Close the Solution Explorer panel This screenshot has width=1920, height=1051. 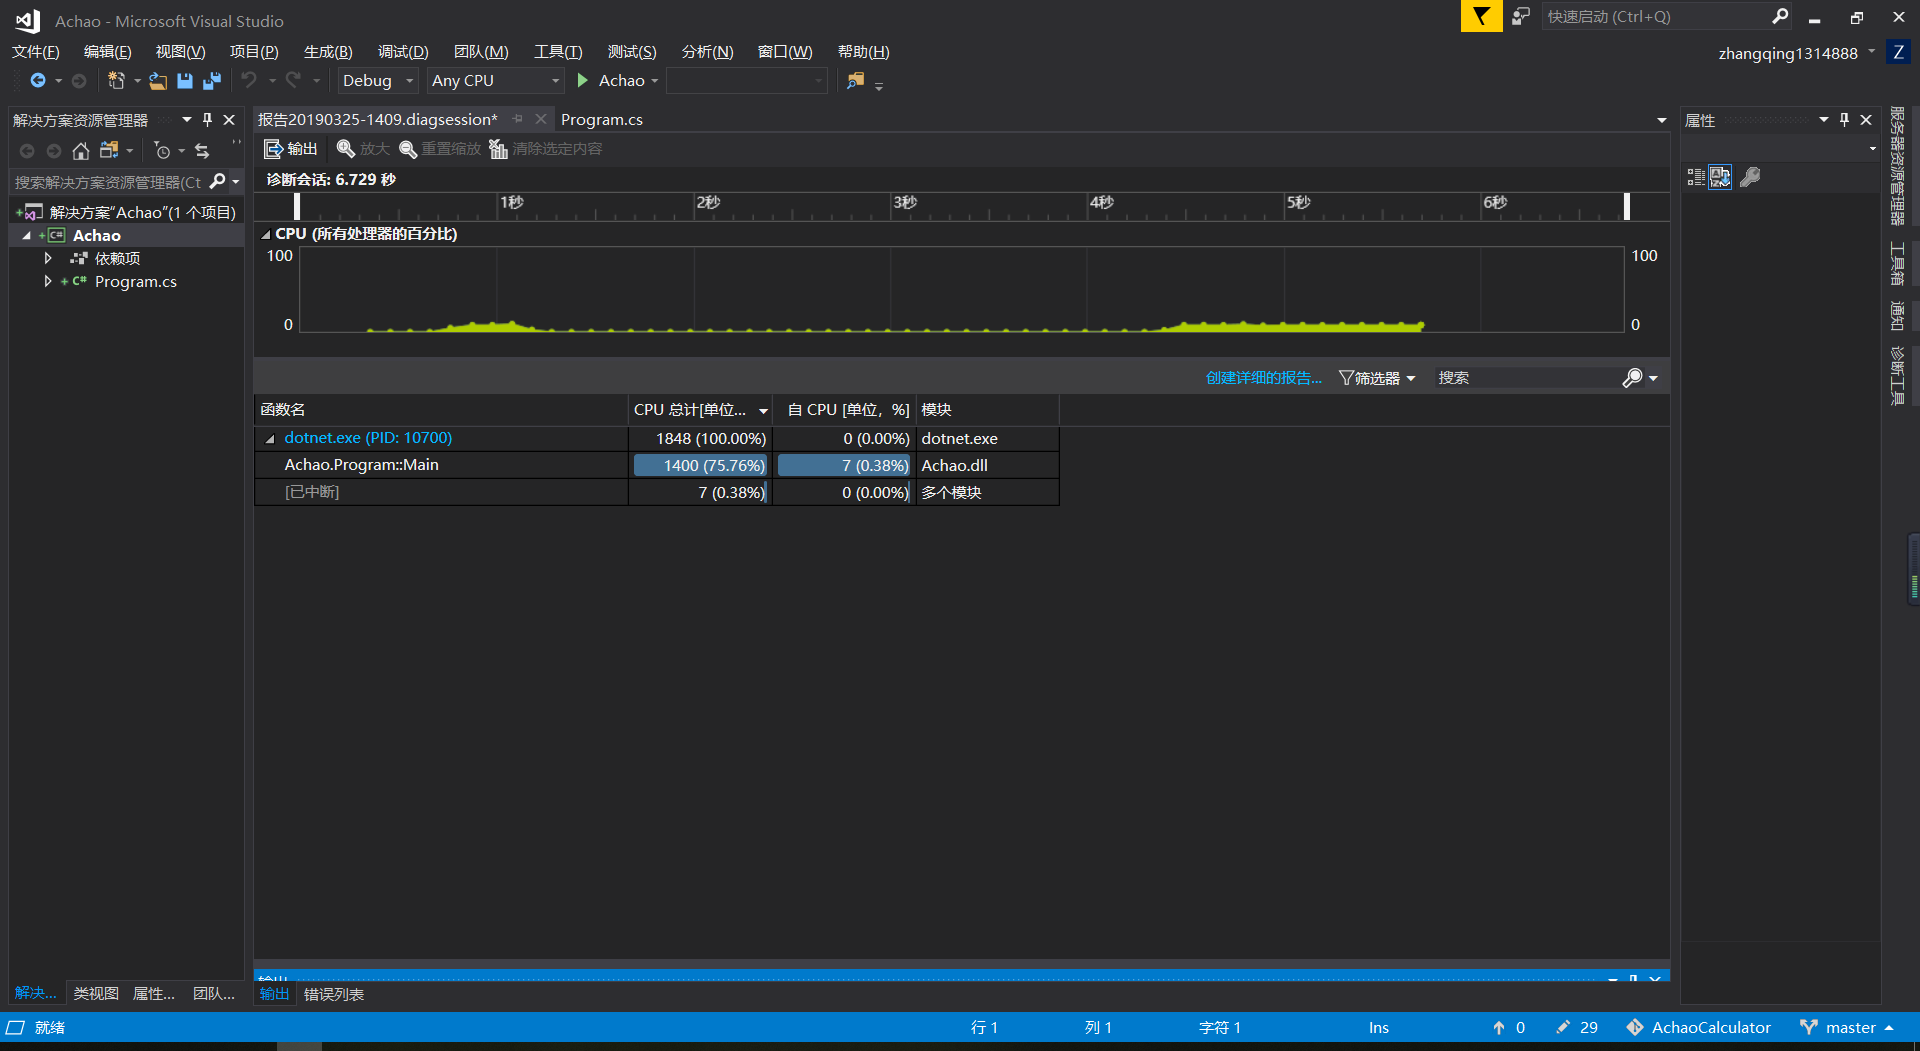pyautogui.click(x=229, y=120)
